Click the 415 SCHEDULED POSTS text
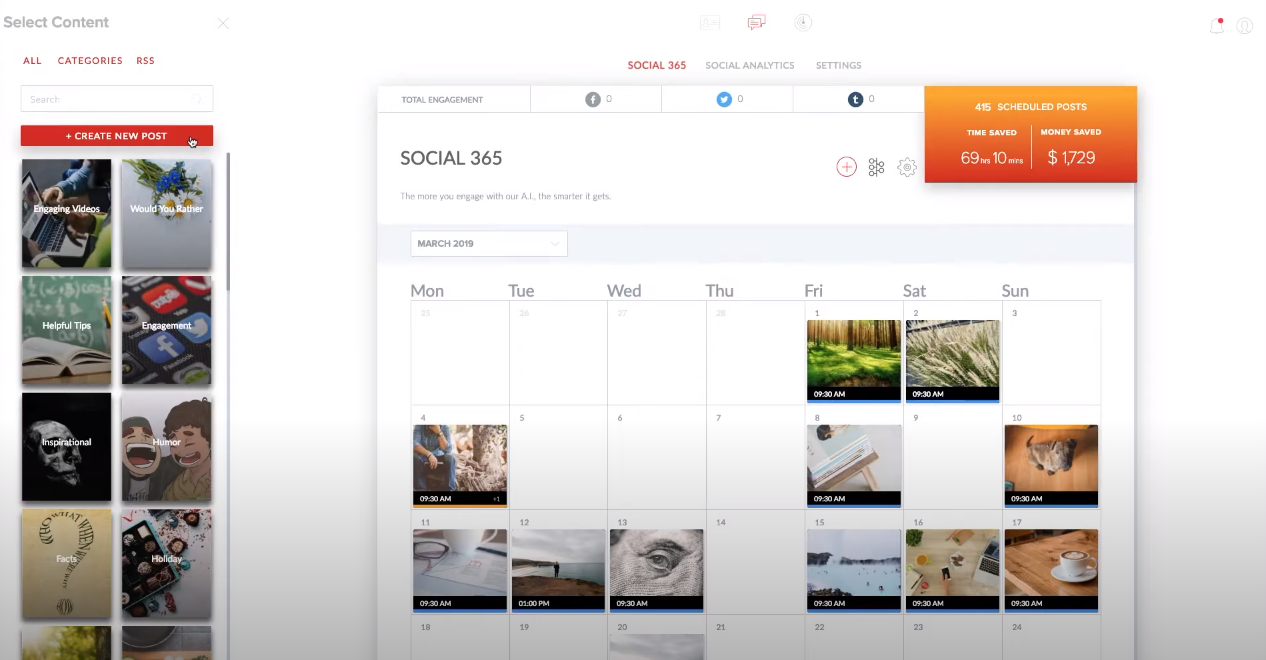1266x660 pixels. click(x=1031, y=107)
